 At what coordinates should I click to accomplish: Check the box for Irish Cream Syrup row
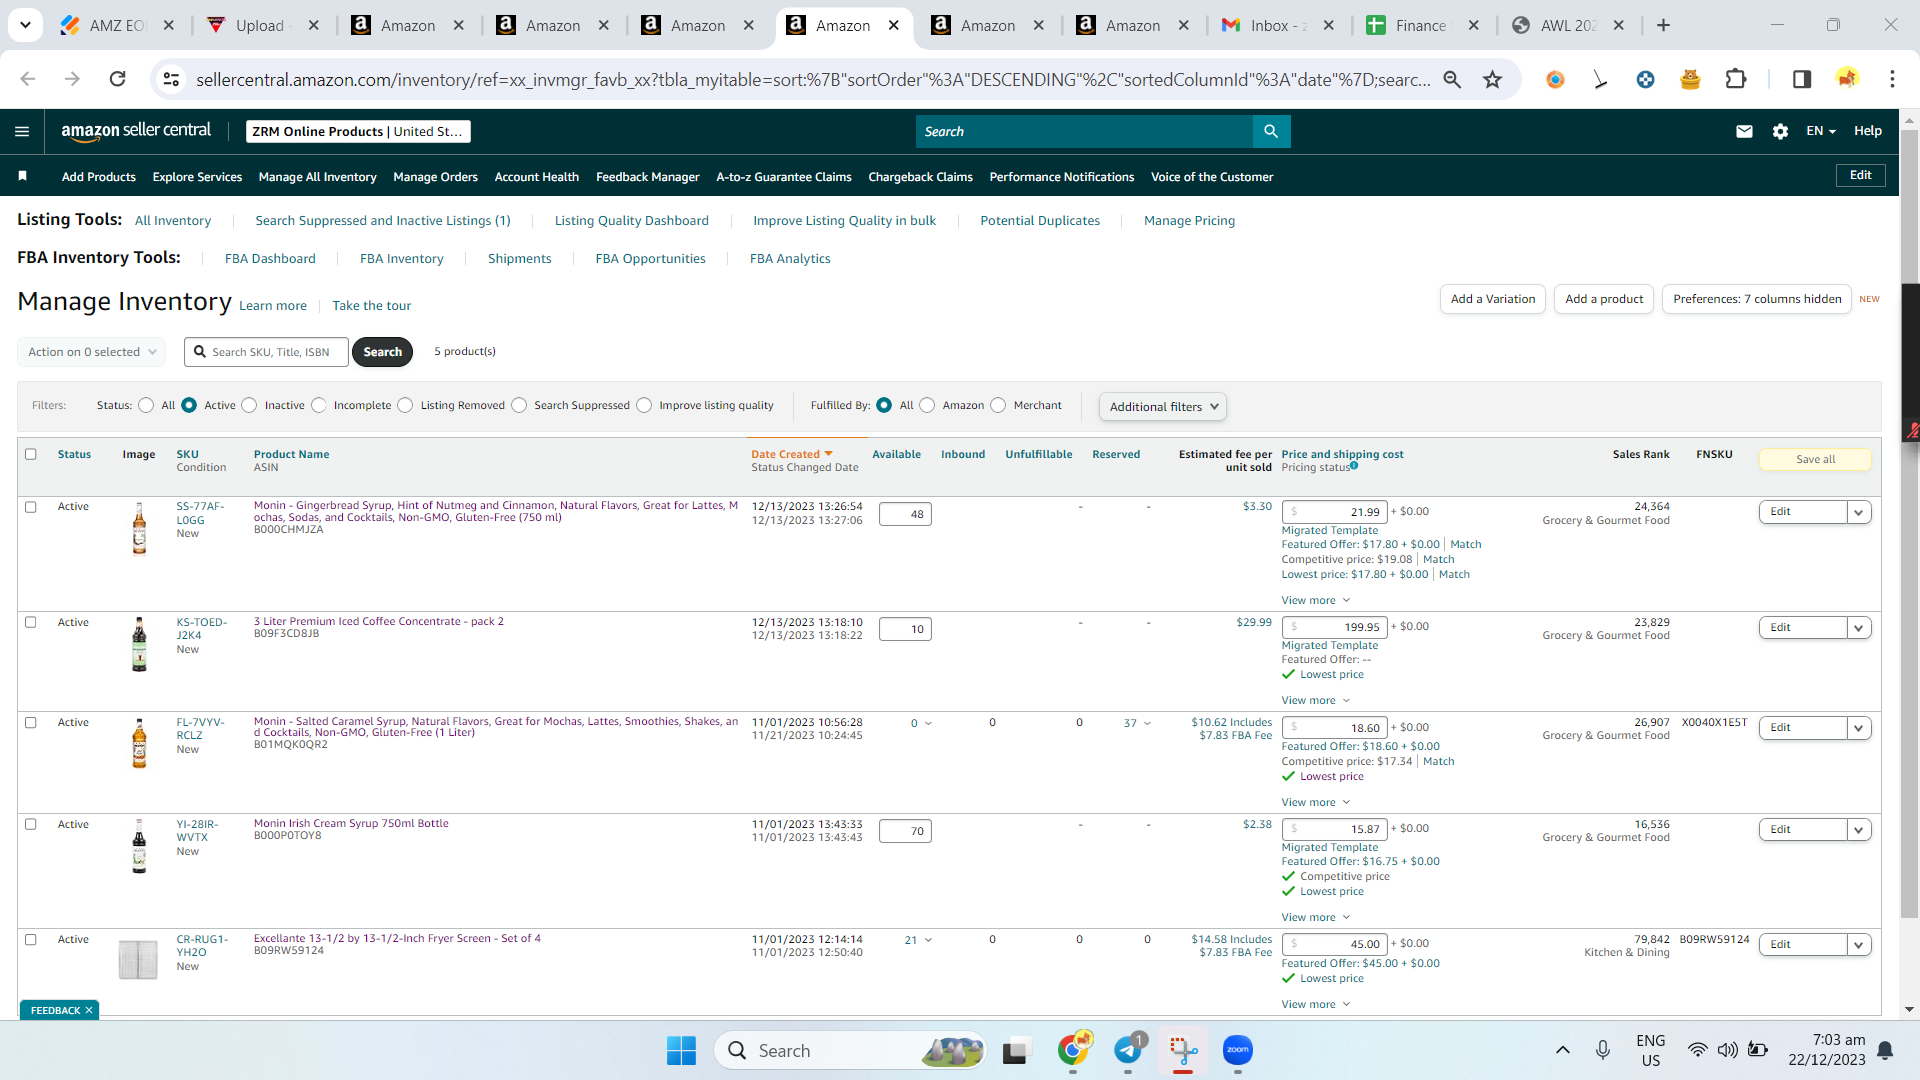pyautogui.click(x=31, y=824)
